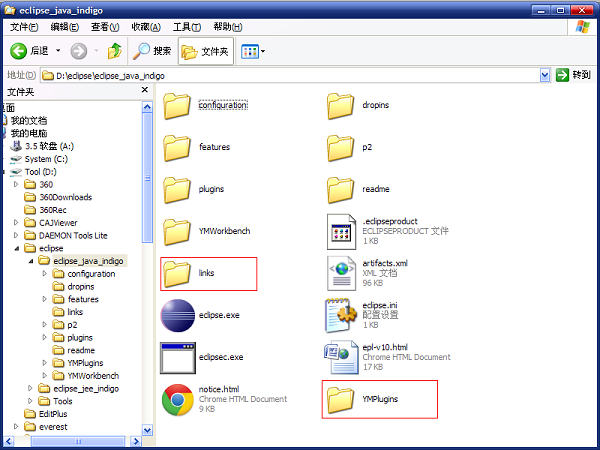Expand the everest tree node
The image size is (600, 450).
tap(16, 426)
